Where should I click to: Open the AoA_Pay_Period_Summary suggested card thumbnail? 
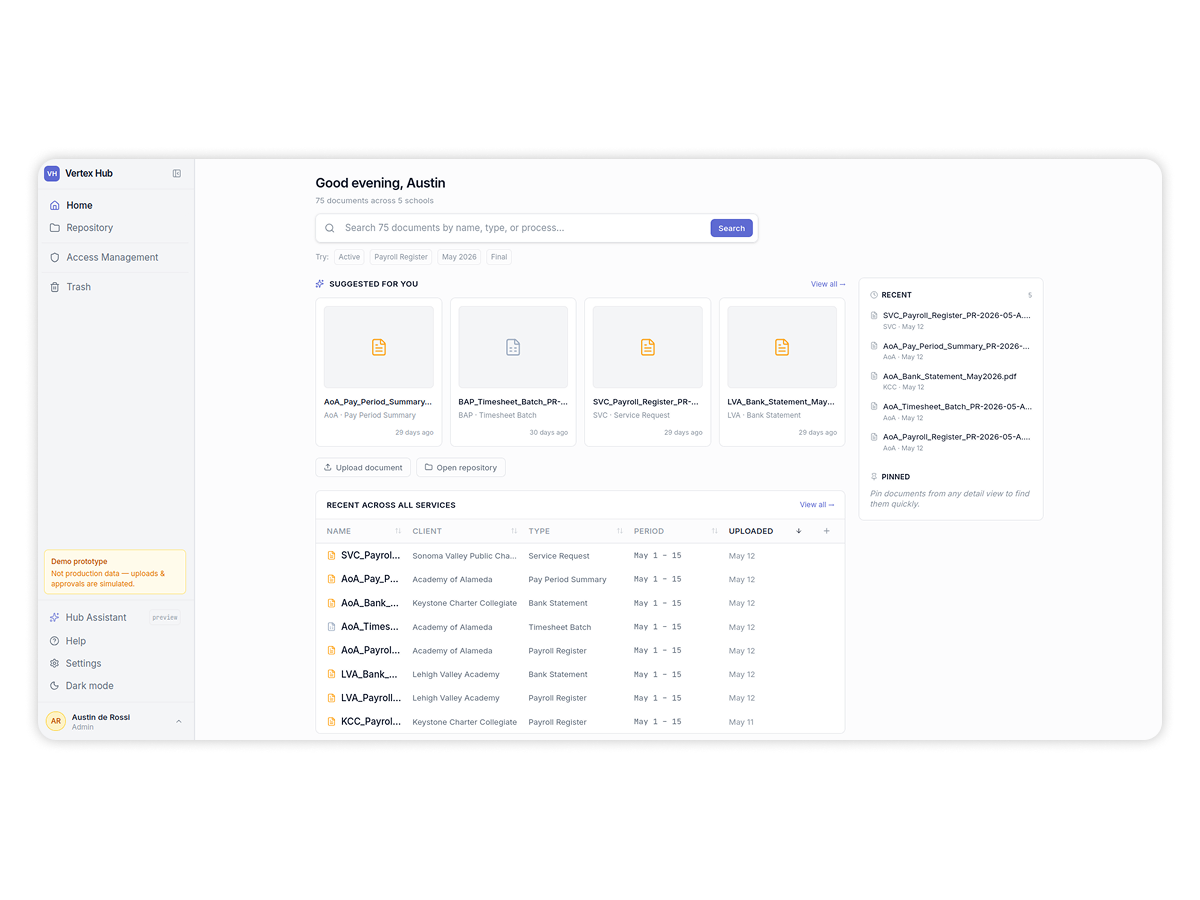(379, 347)
